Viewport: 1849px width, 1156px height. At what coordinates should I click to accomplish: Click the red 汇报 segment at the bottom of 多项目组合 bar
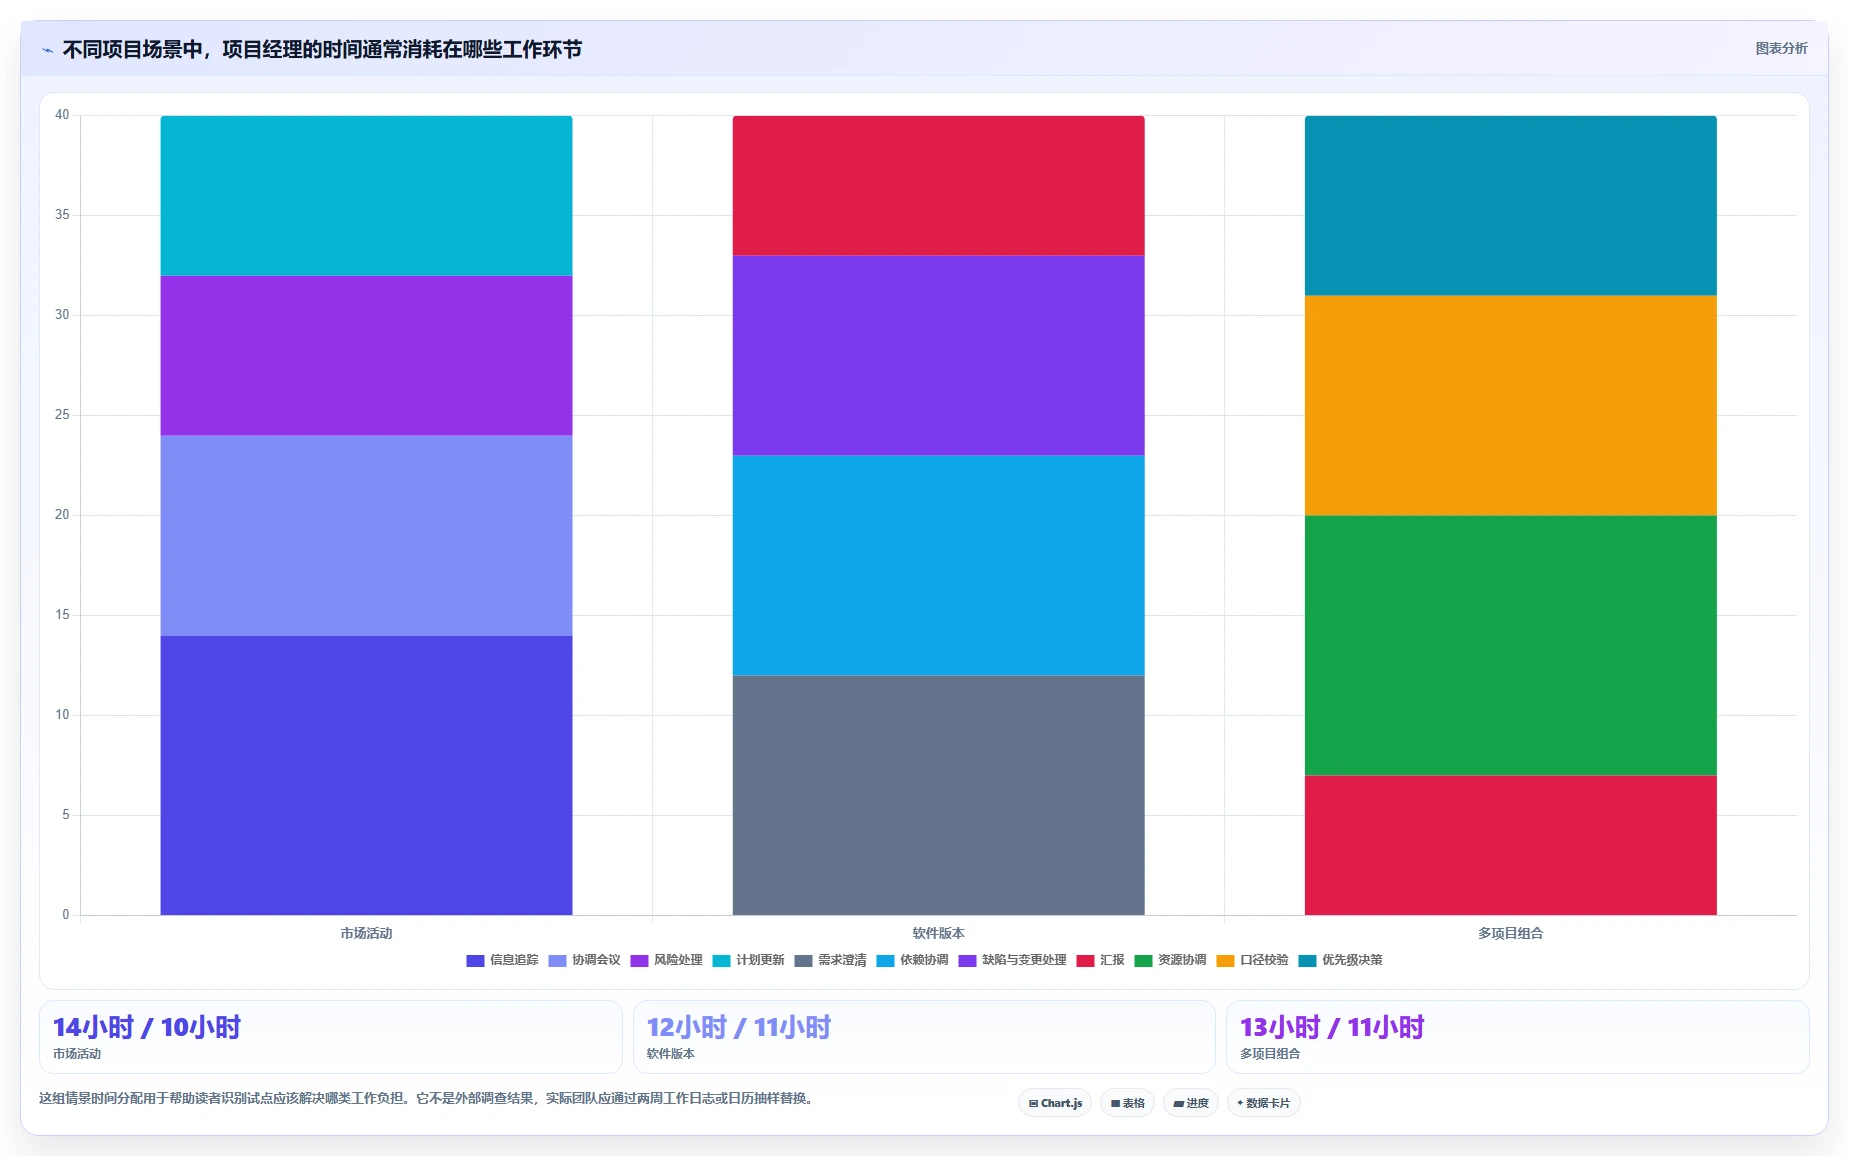1510,845
